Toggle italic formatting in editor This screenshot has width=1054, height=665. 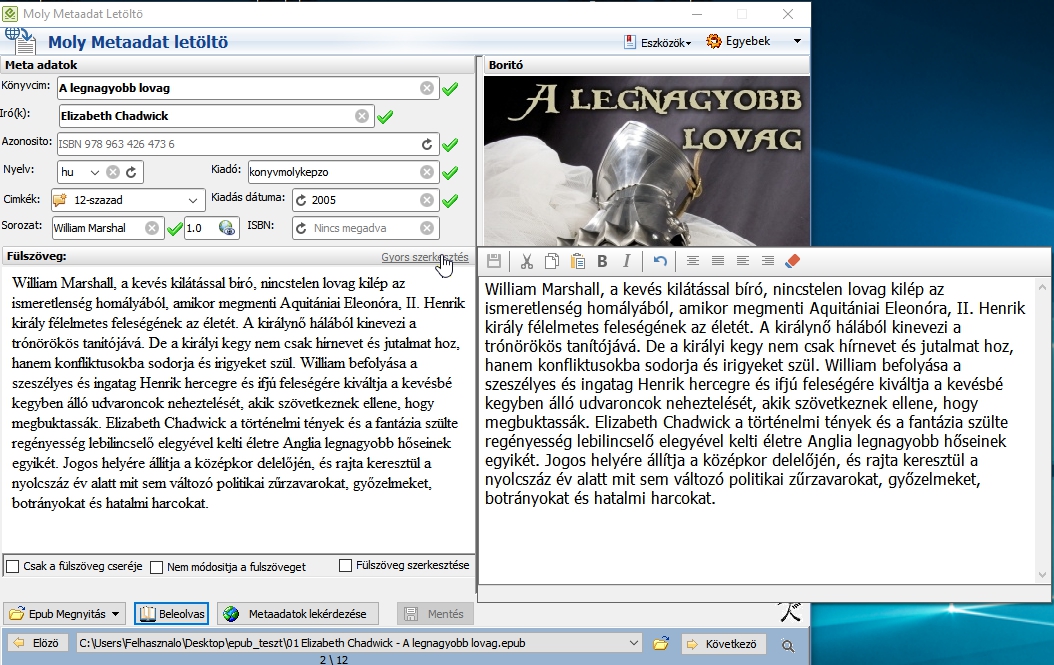tap(626, 261)
